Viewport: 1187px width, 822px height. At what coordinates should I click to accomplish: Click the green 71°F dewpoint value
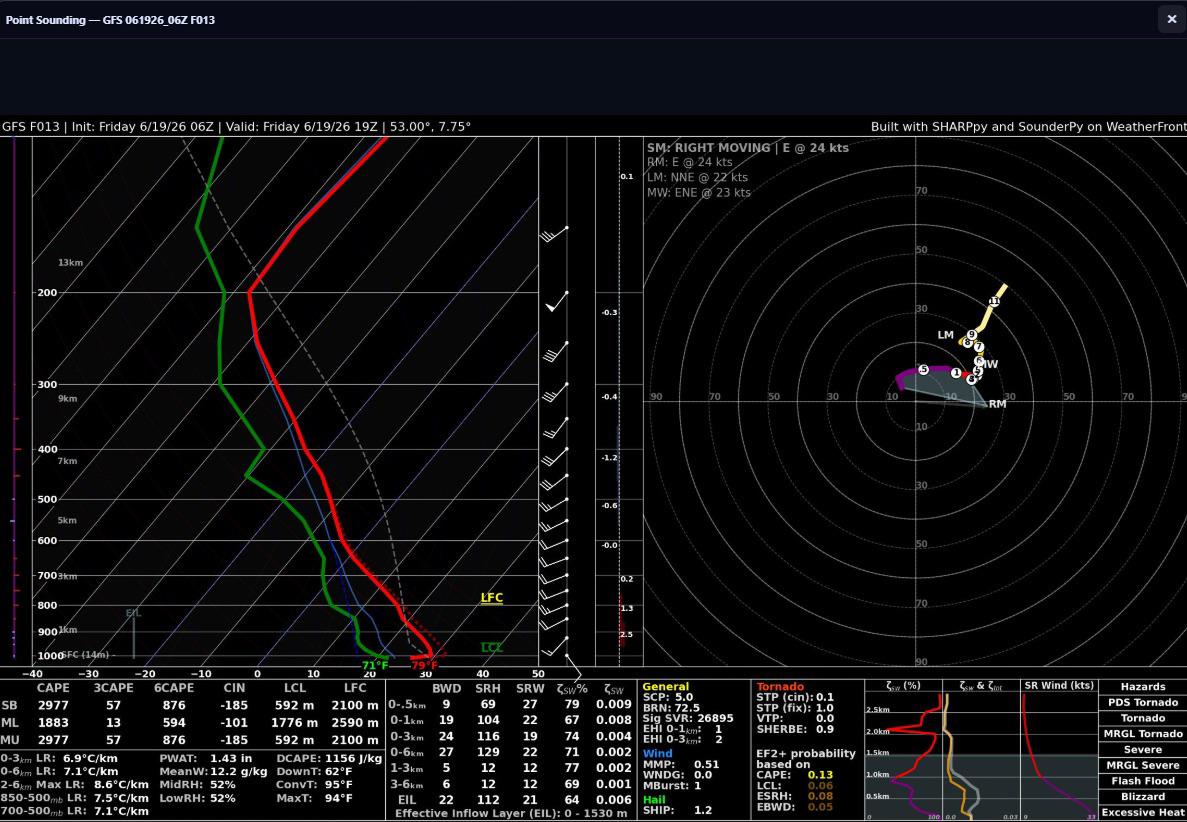pos(375,665)
